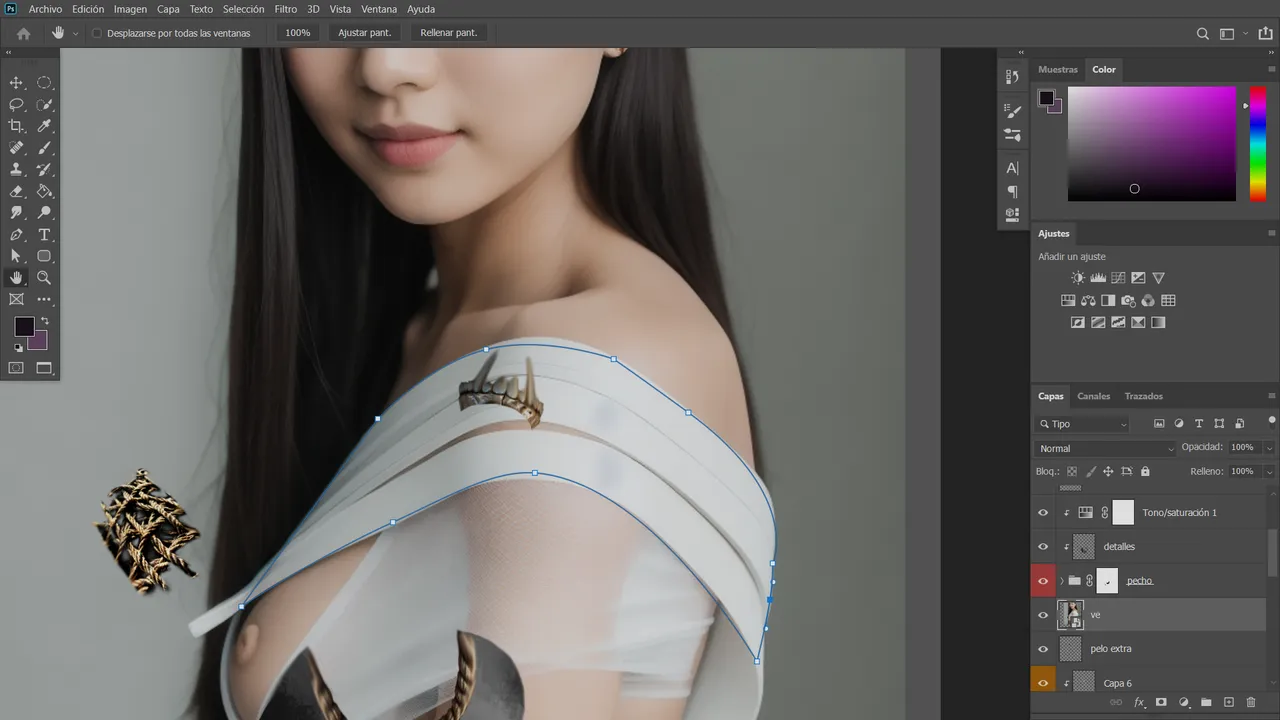Select the Type tool
The width and height of the screenshot is (1280, 720).
pyautogui.click(x=44, y=235)
